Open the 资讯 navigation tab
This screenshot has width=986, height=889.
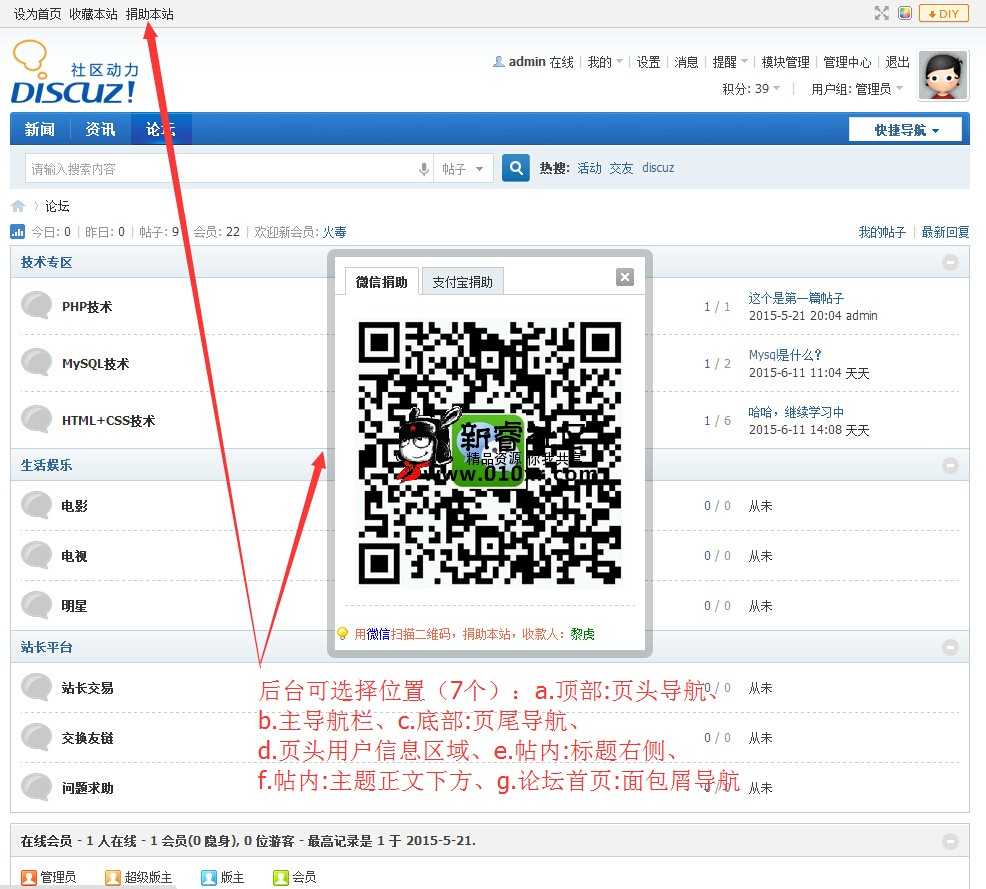click(100, 130)
